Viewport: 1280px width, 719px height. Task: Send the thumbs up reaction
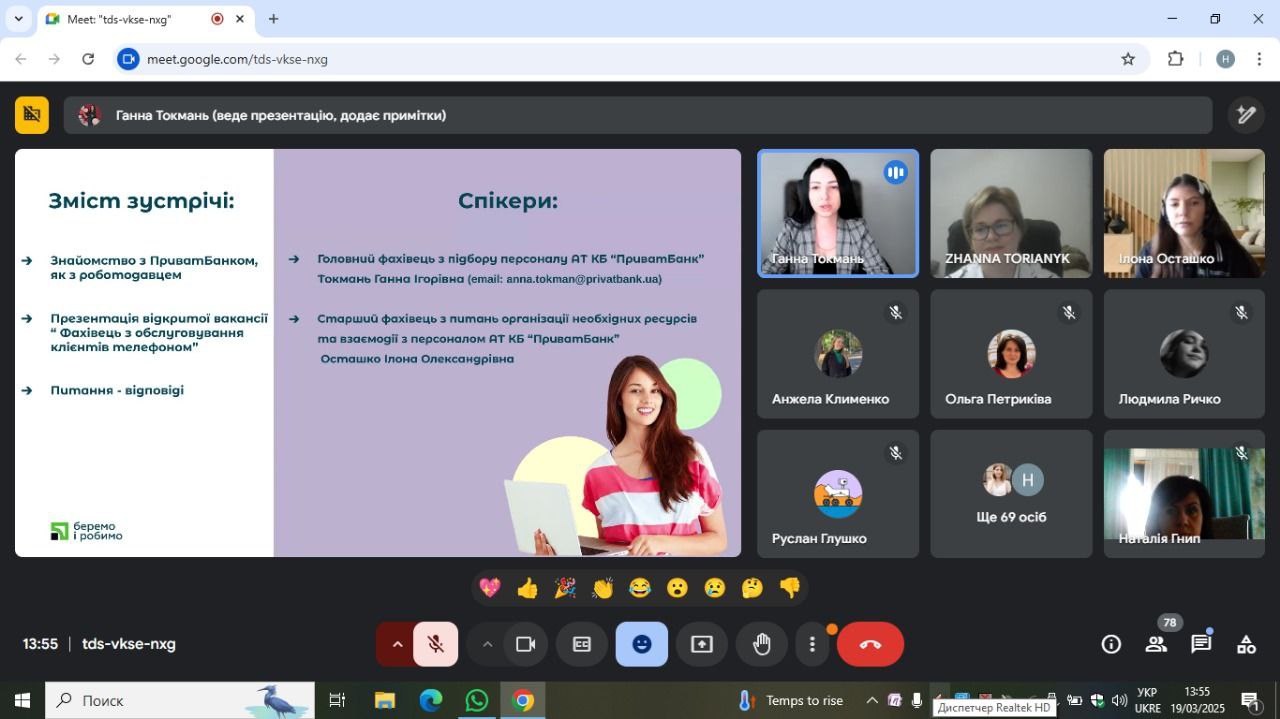coord(528,588)
